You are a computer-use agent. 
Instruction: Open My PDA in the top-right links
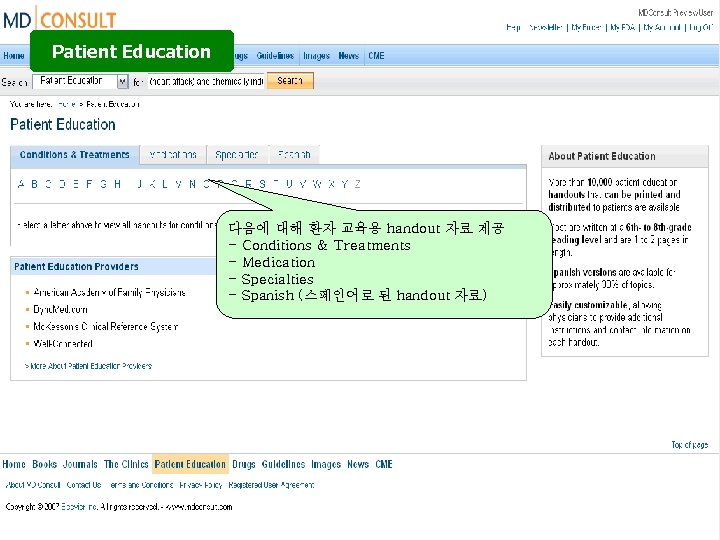(x=623, y=28)
